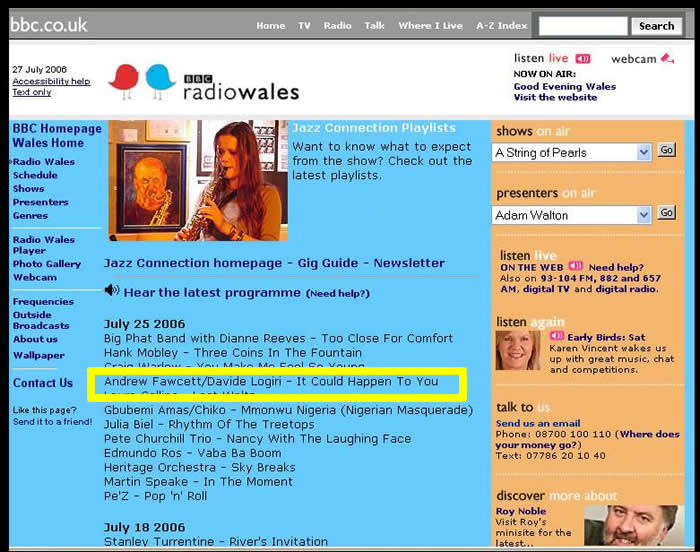Image resolution: width=700 pixels, height=552 pixels.
Task: Click the speaker icon next to ON THE WEB
Action: point(575,267)
